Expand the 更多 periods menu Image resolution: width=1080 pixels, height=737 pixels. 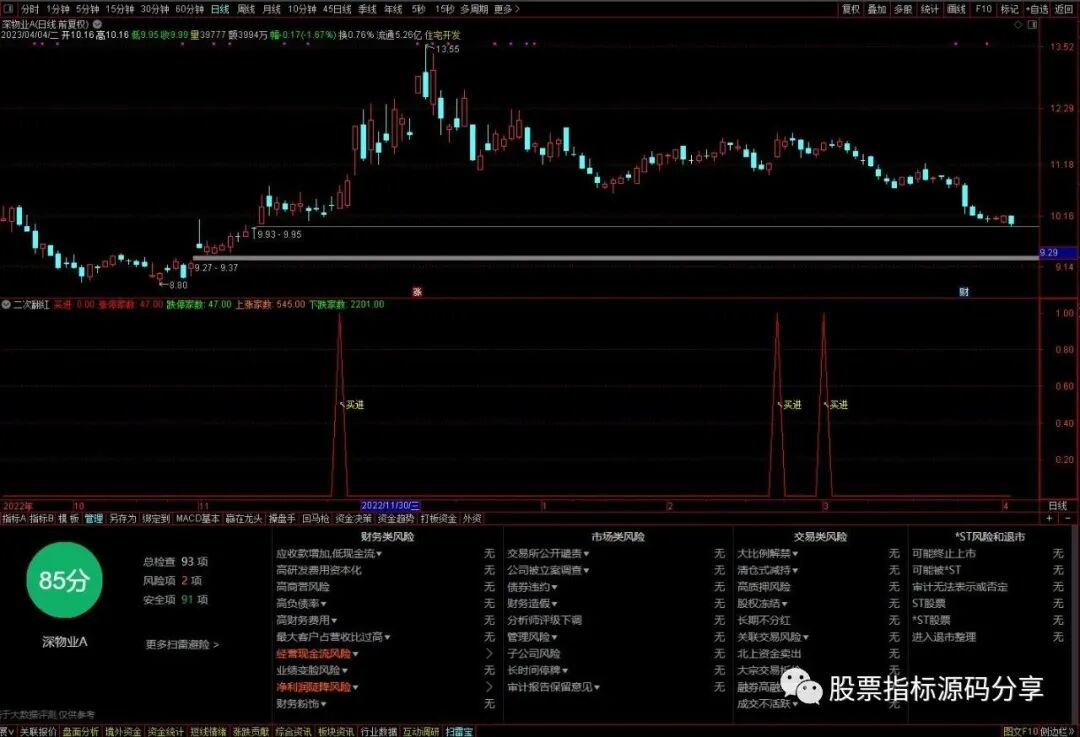[x=506, y=9]
